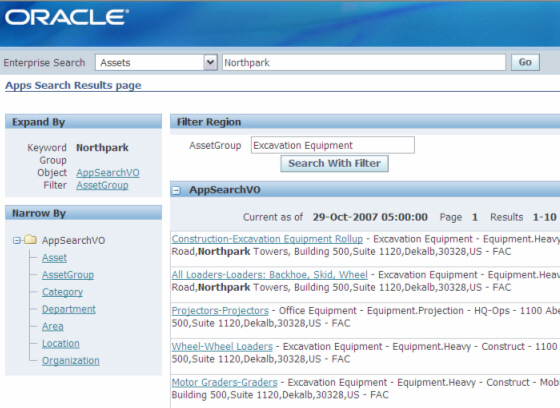Viewport: 560px width, 408px height.
Task: Click the 29-Oct-2007 05:00:00 timestamp
Action: 370,217
